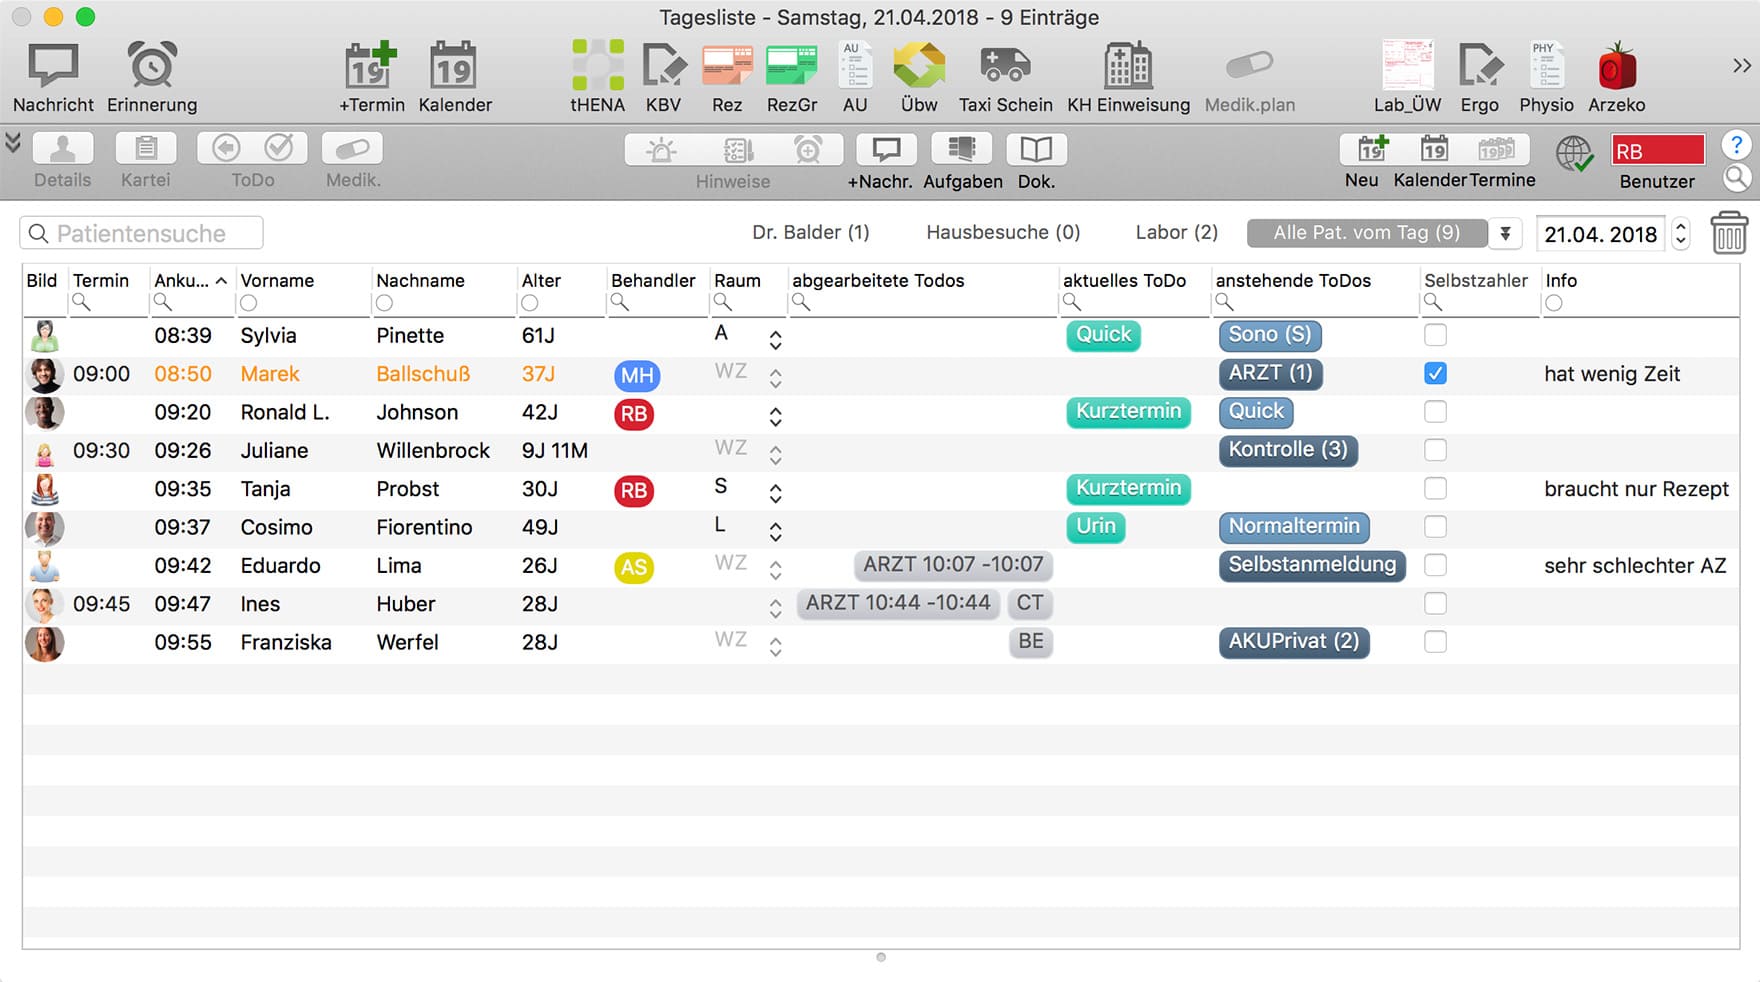The image size is (1760, 982).
Task: Open the KH Einweisung form
Action: [x=1128, y=67]
